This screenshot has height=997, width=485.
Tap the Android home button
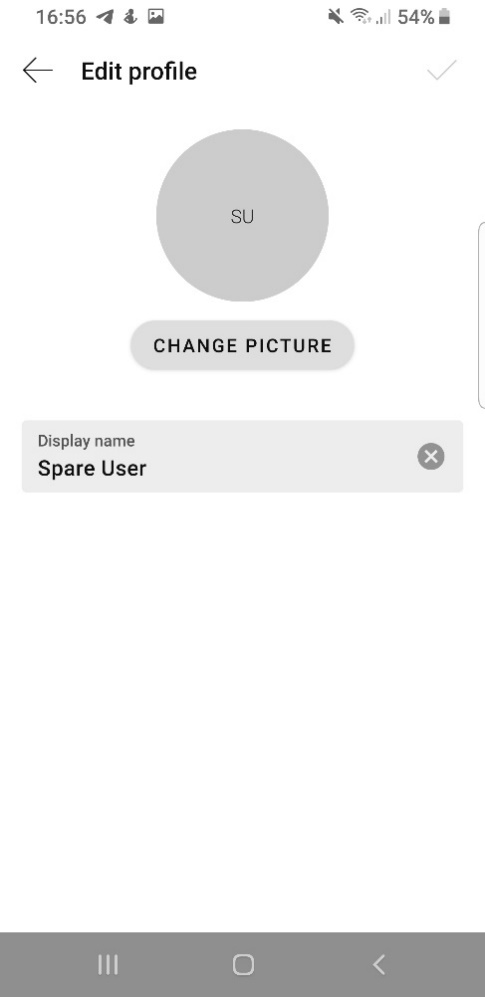click(243, 965)
